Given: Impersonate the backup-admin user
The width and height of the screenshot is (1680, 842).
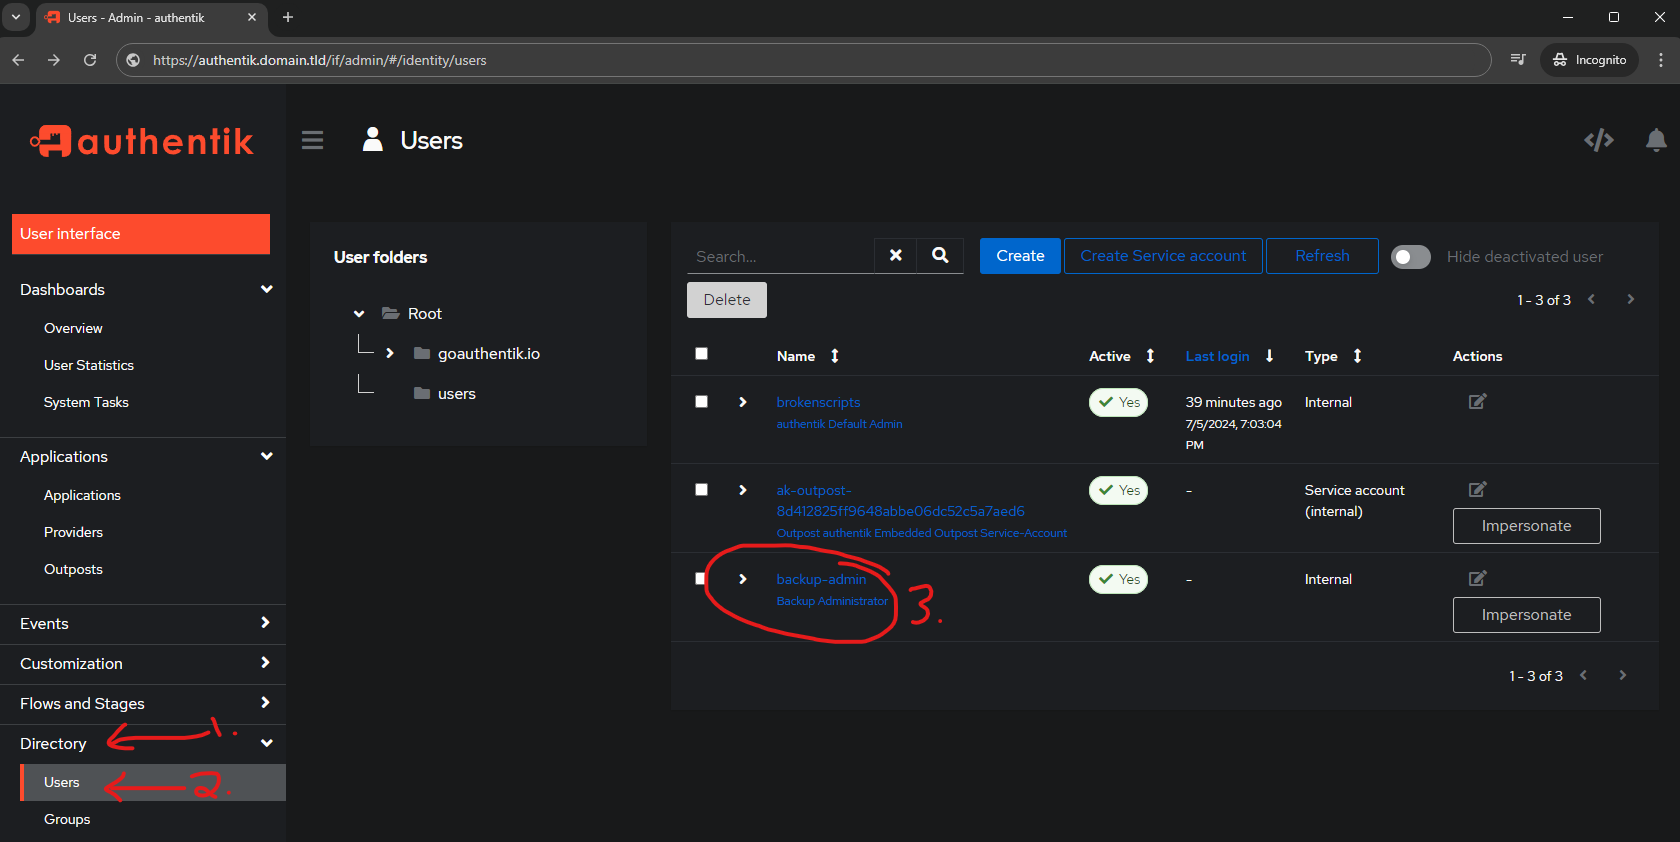Looking at the screenshot, I should 1526,615.
